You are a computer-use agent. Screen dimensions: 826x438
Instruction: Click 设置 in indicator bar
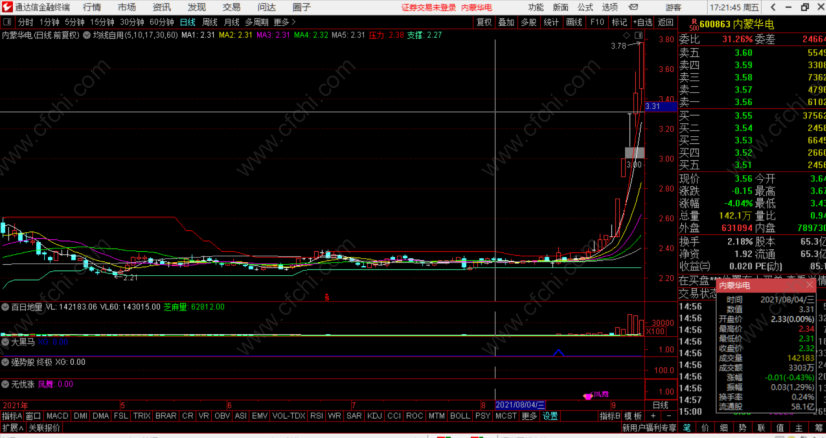pos(550,416)
